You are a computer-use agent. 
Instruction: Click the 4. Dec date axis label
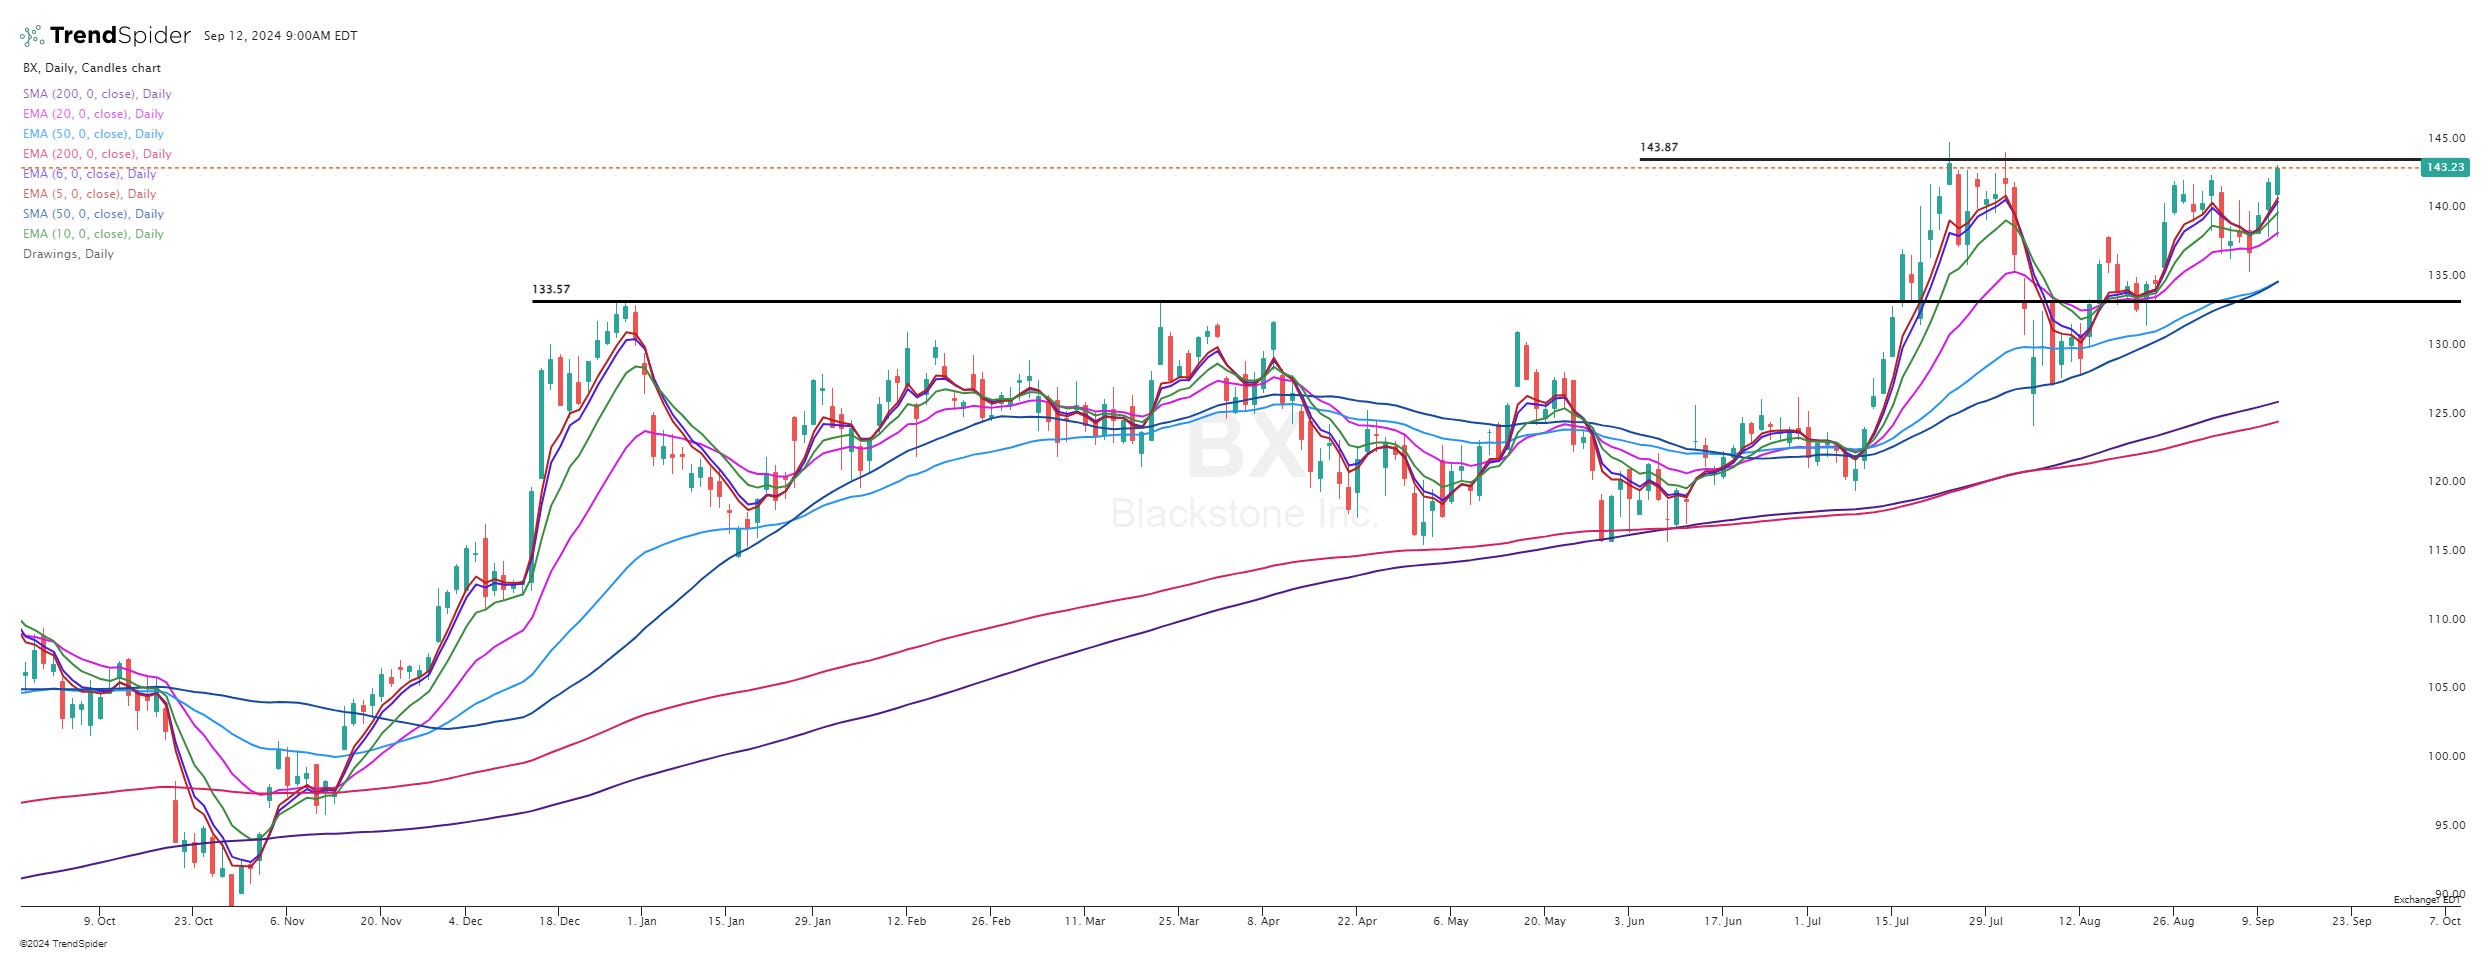465,921
